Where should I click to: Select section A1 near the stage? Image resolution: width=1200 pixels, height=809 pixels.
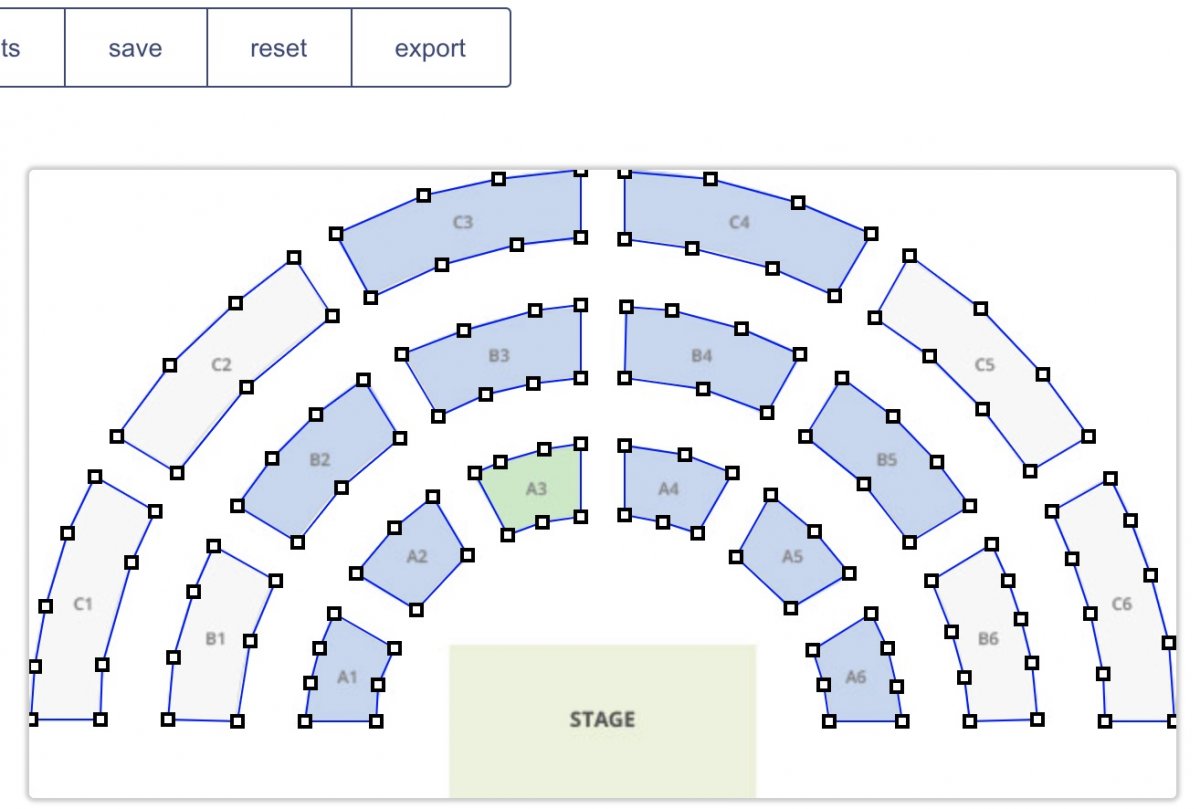click(348, 677)
